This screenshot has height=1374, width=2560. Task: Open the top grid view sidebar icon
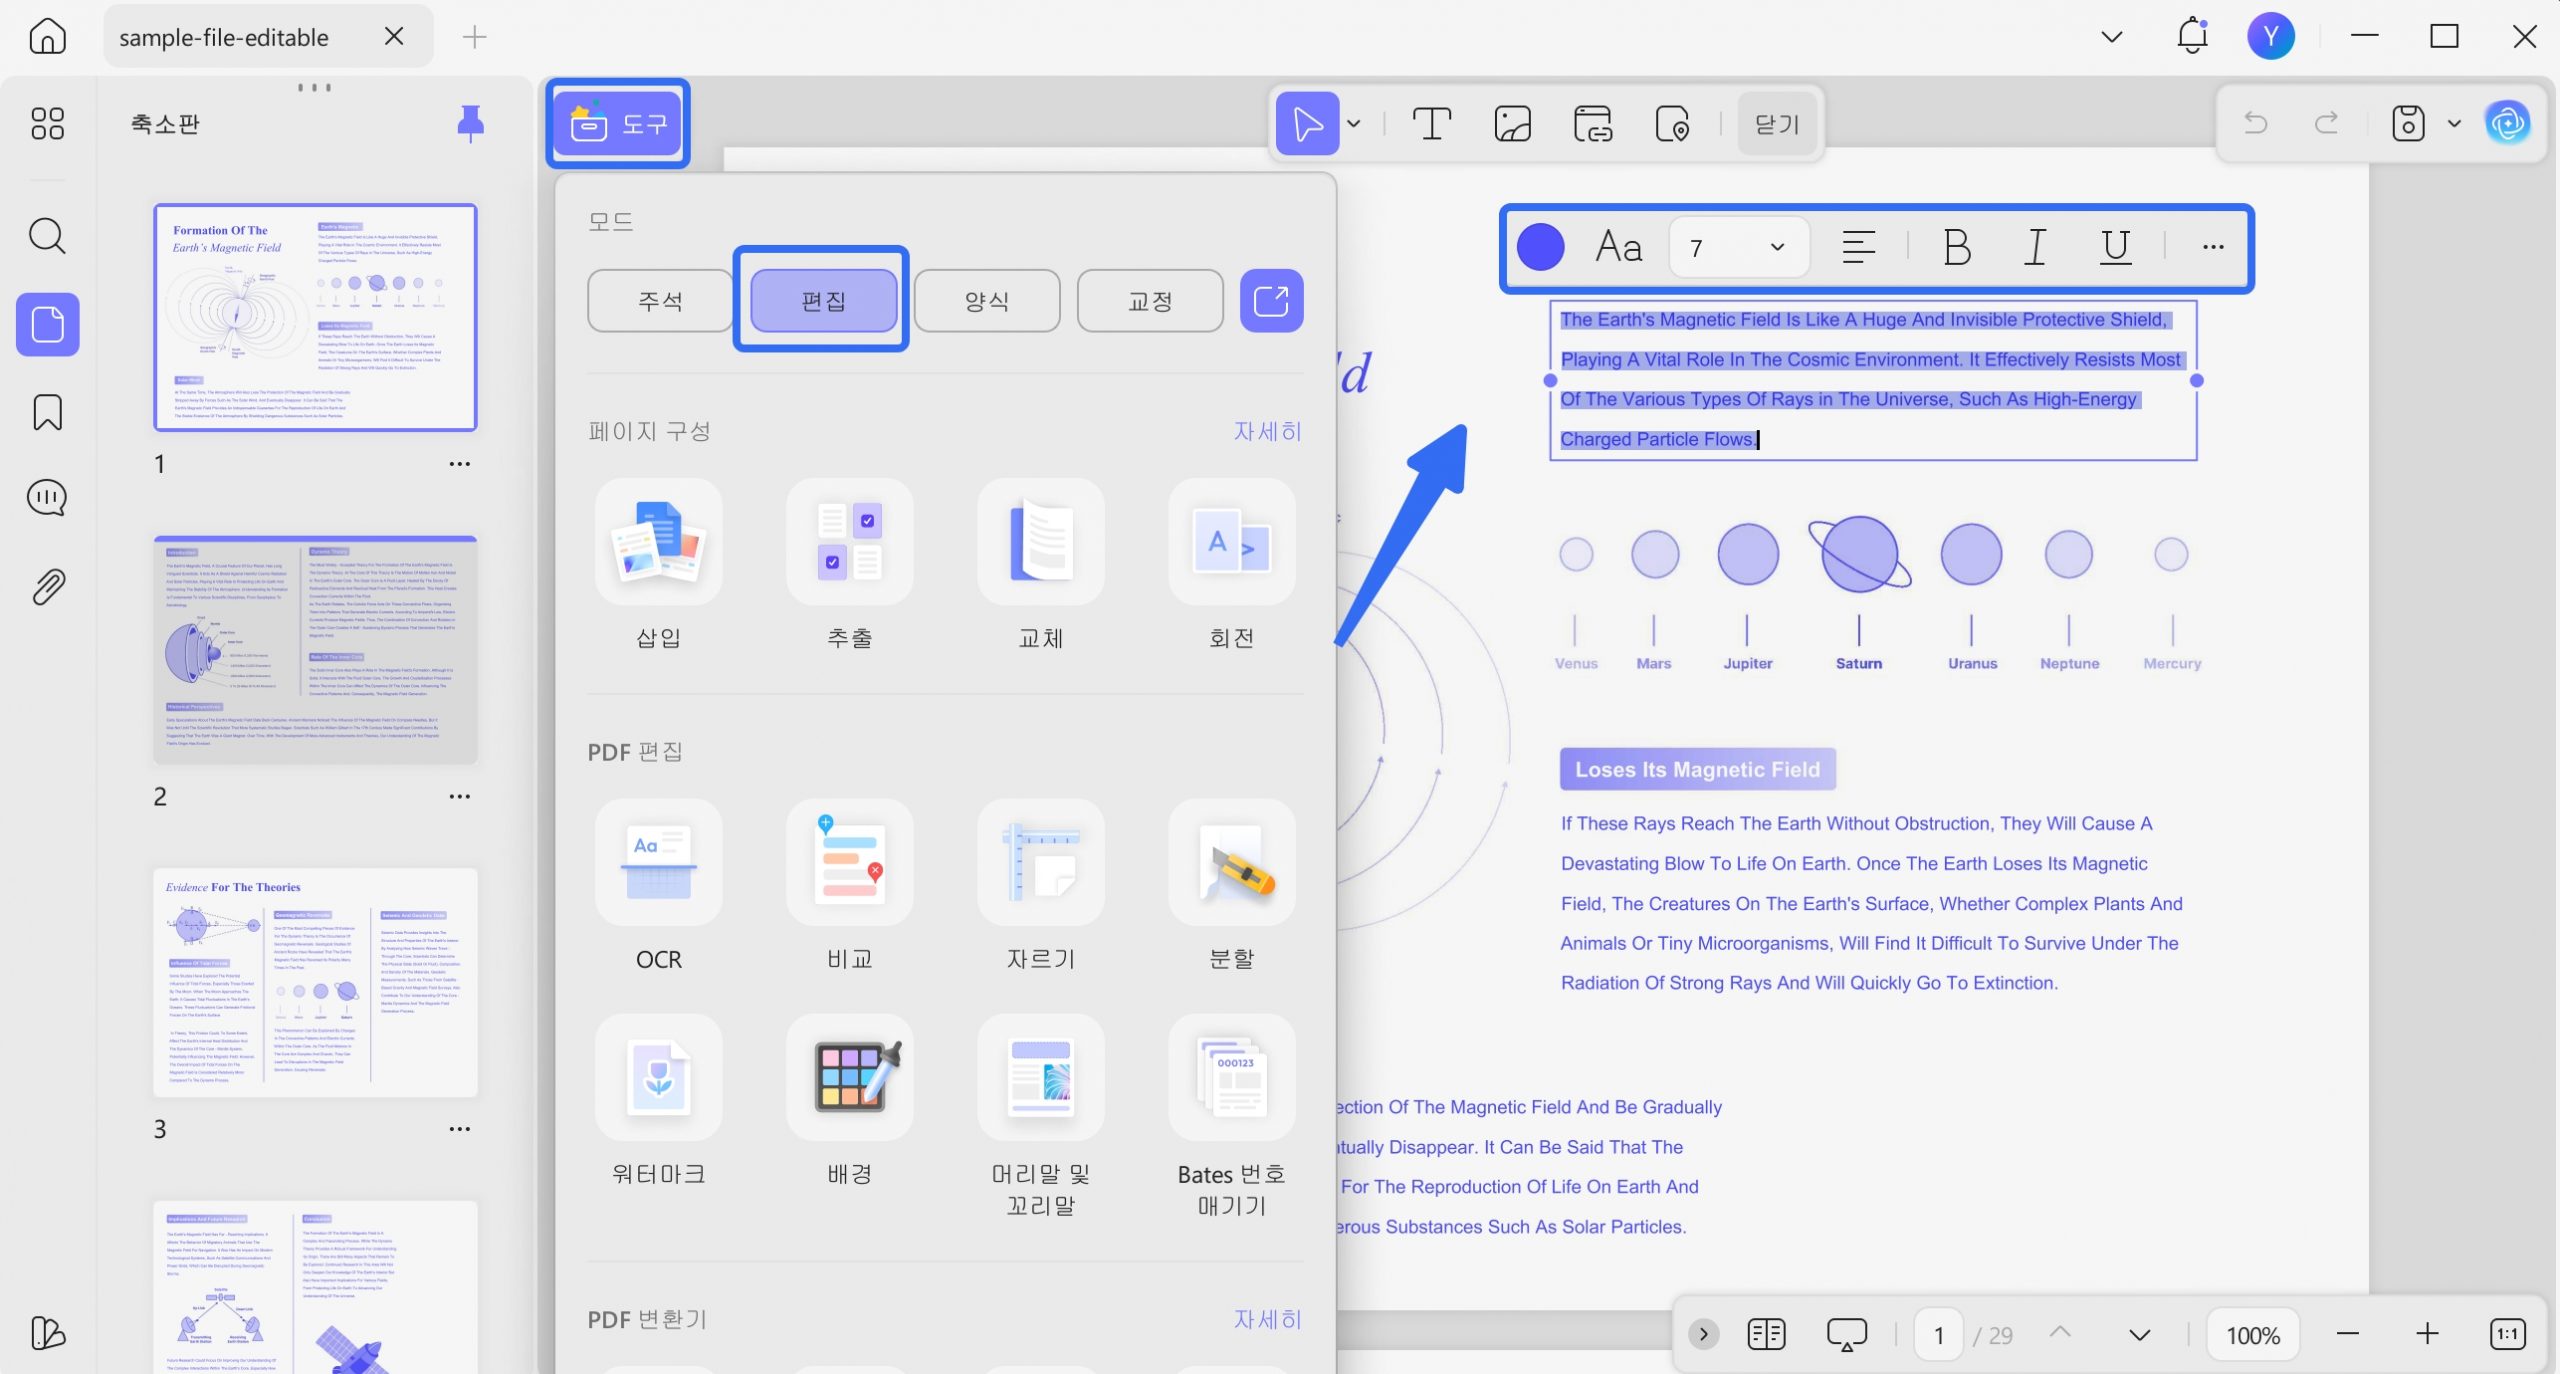pyautogui.click(x=47, y=124)
